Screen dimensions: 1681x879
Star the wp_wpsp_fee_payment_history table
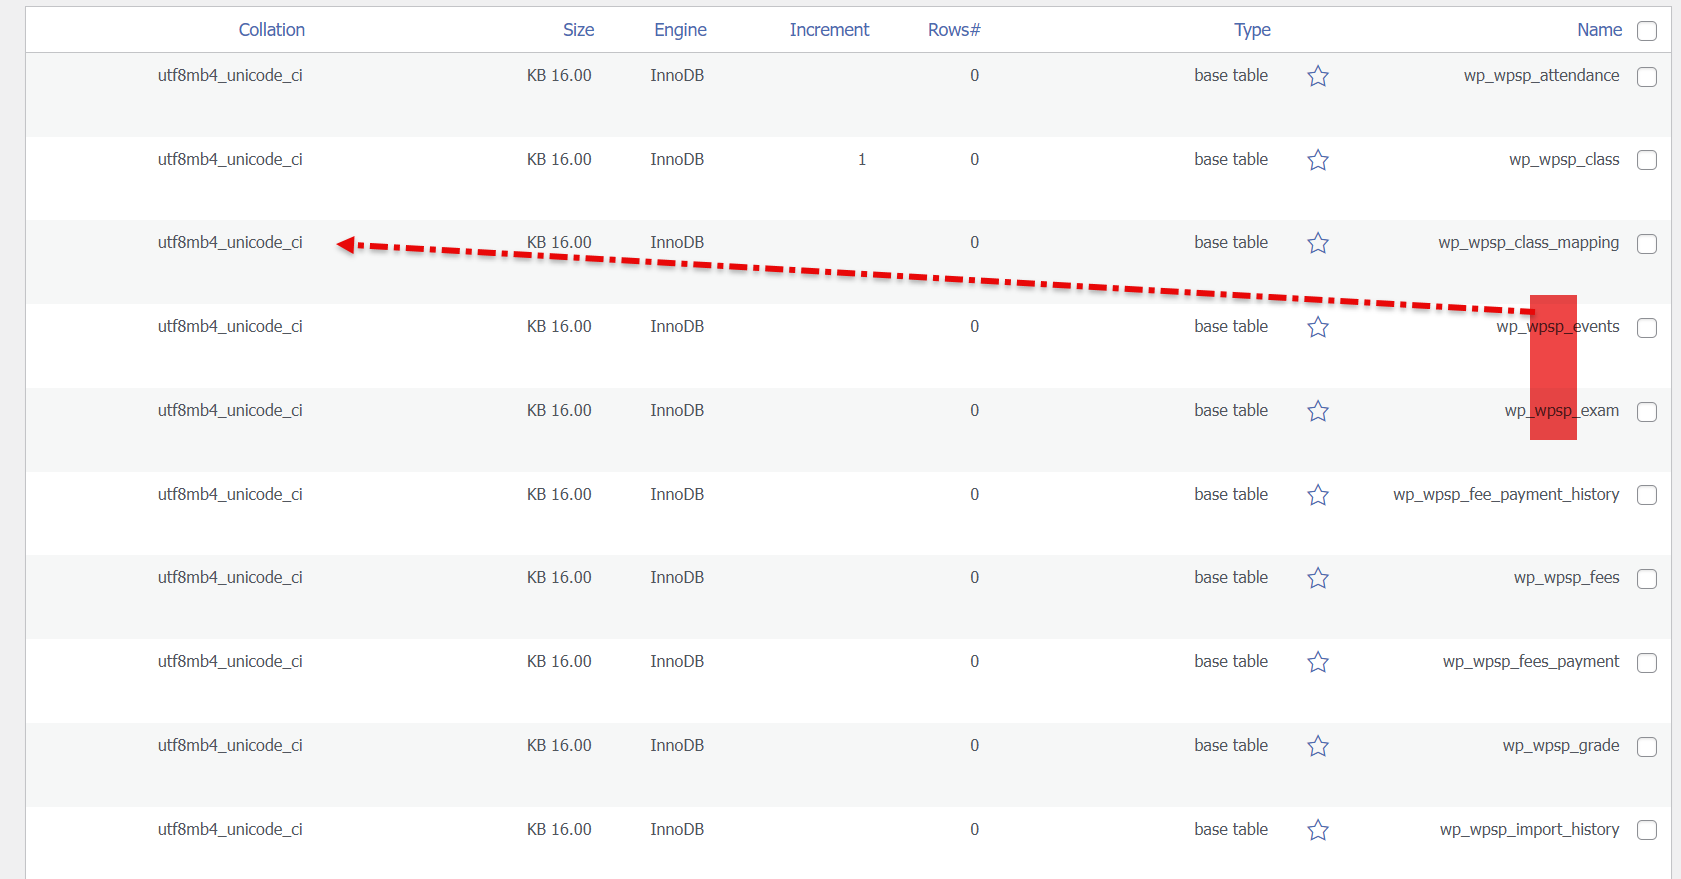pyautogui.click(x=1318, y=495)
